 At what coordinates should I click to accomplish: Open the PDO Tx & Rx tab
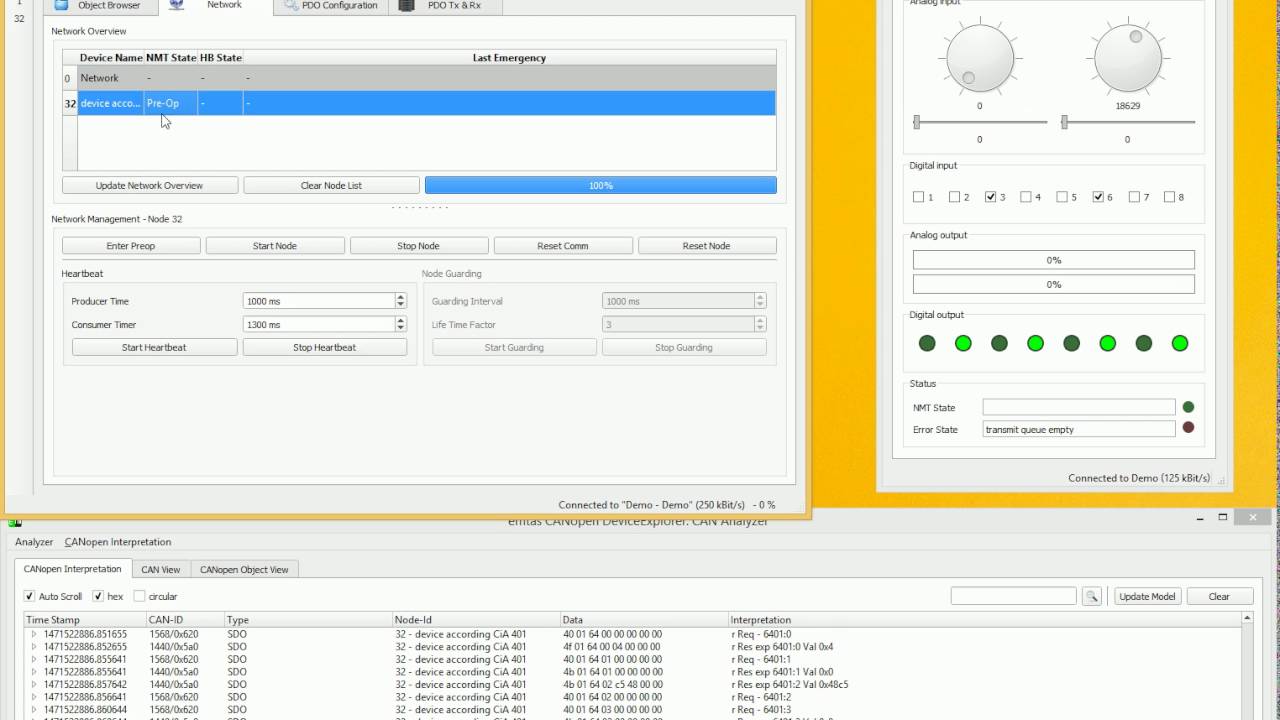pyautogui.click(x=445, y=6)
